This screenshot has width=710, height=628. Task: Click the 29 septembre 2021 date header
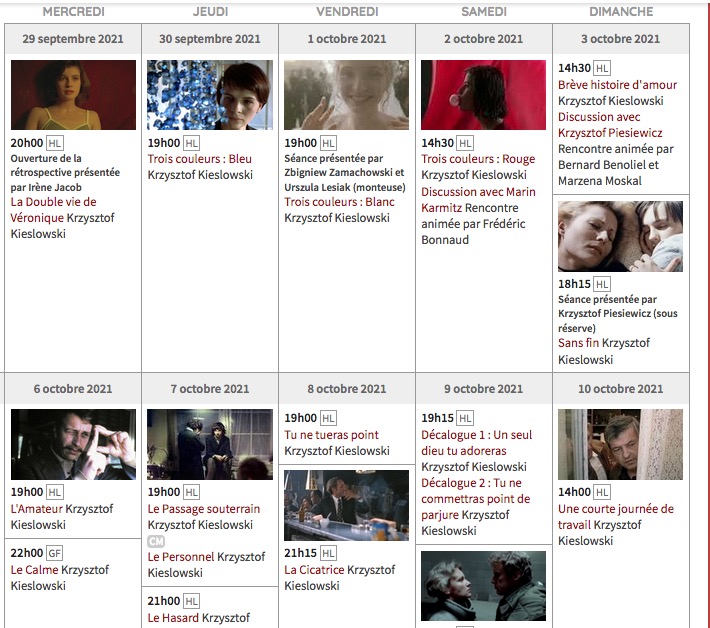point(73,39)
